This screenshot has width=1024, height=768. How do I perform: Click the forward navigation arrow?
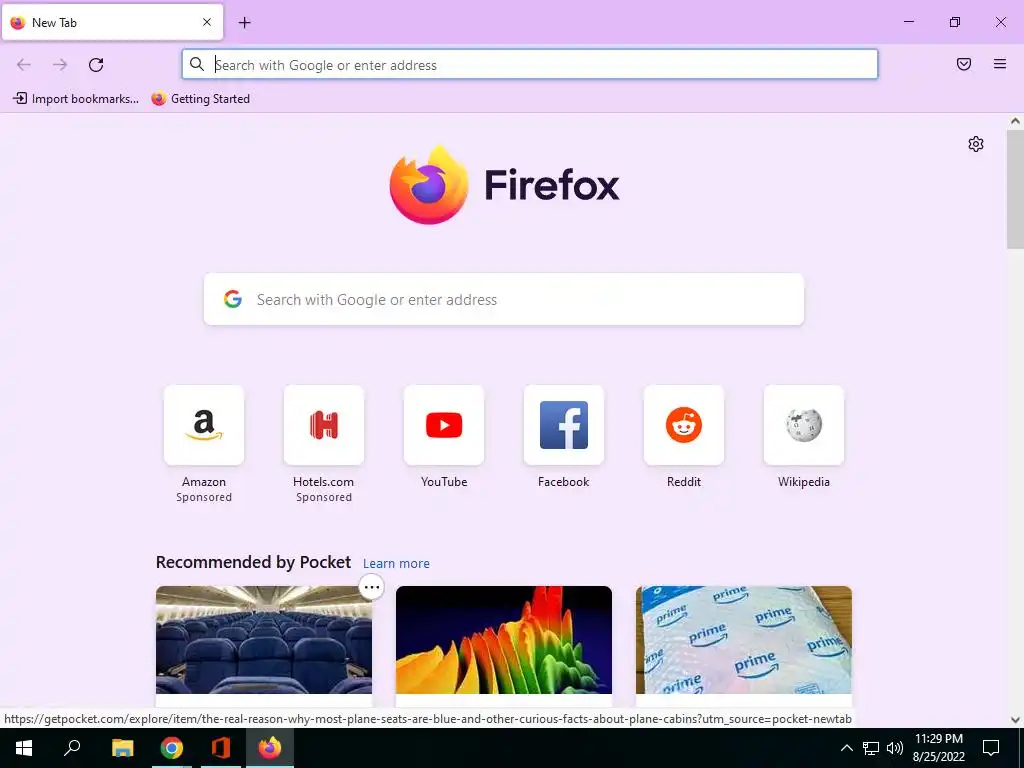[x=60, y=65]
